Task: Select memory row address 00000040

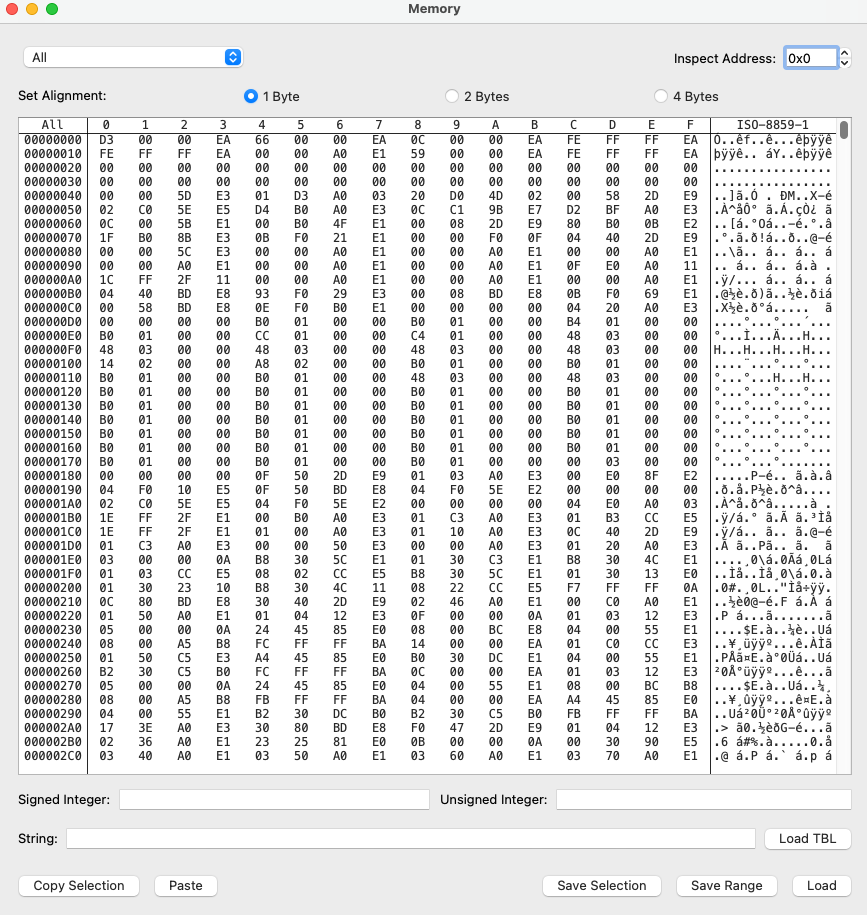Action: [x=53, y=195]
